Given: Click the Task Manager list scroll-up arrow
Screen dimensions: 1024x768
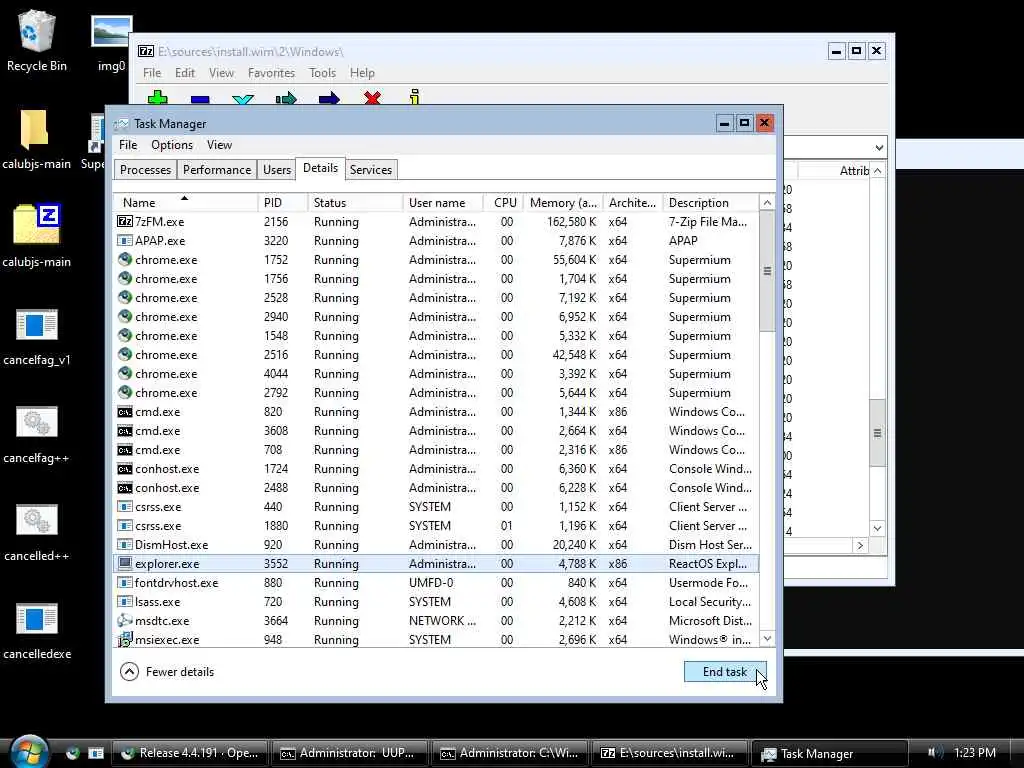Looking at the screenshot, I should click(x=767, y=202).
